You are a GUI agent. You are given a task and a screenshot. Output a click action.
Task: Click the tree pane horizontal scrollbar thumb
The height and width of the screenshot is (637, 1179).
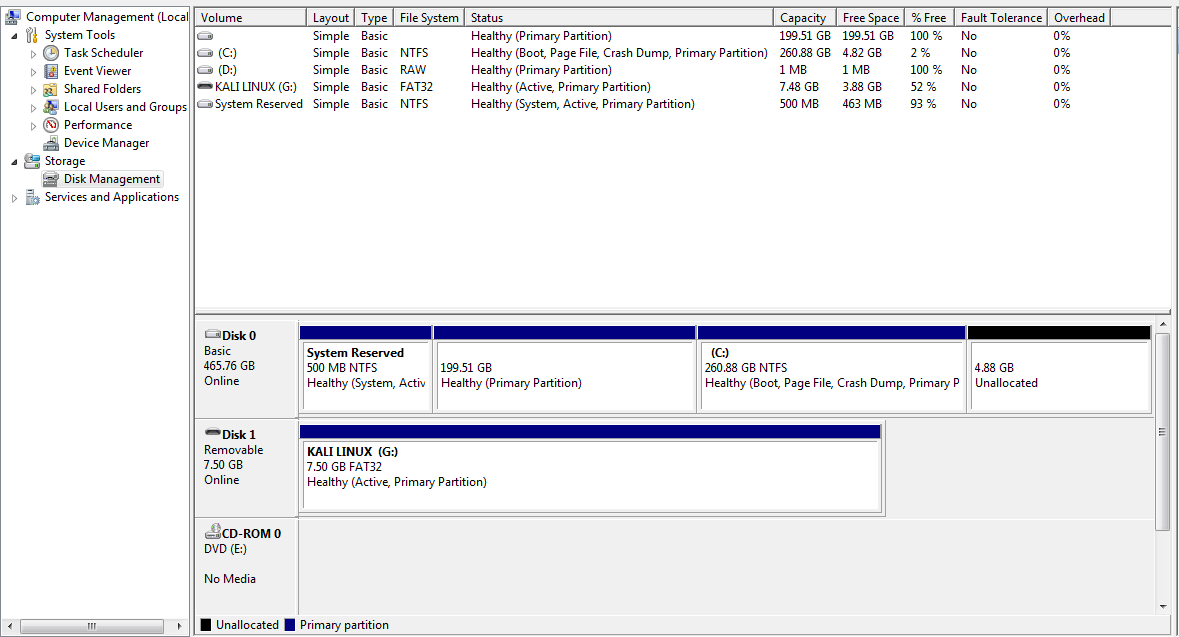(92, 626)
